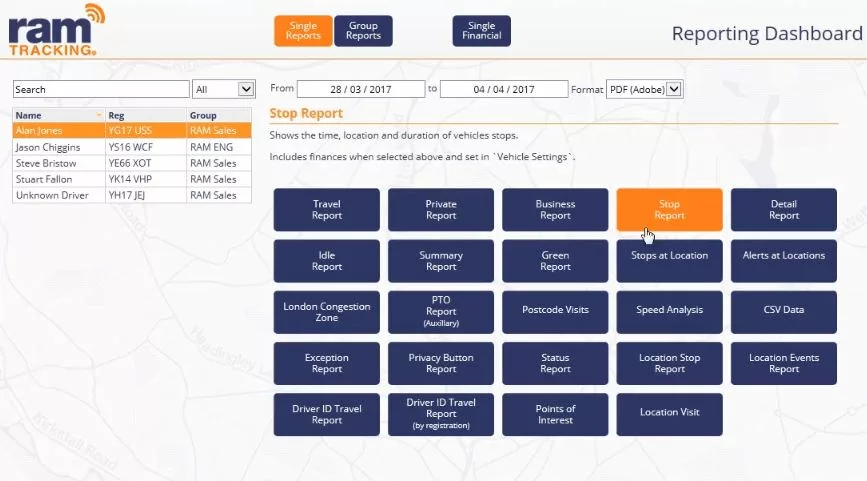
Task: Edit the 'to' date field
Action: [x=504, y=89]
